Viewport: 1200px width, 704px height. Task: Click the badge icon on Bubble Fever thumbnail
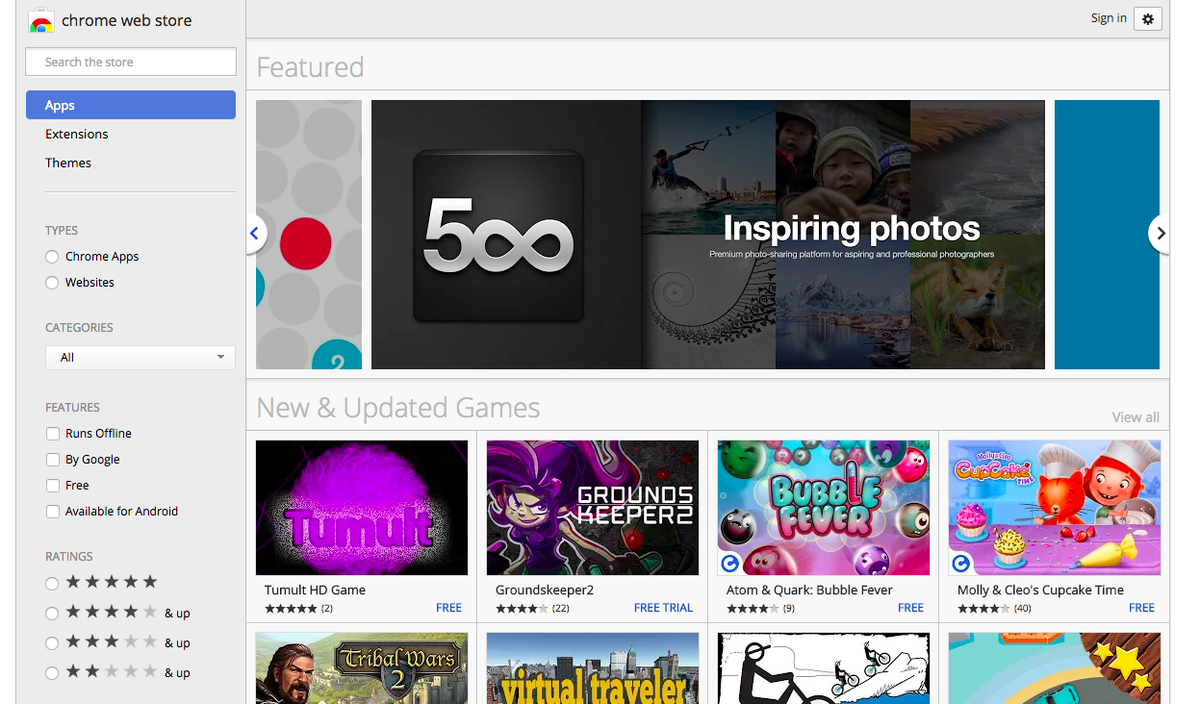730,563
